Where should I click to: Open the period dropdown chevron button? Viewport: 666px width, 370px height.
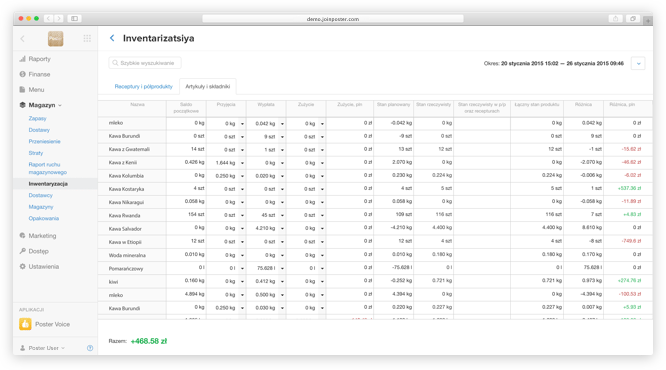[638, 64]
